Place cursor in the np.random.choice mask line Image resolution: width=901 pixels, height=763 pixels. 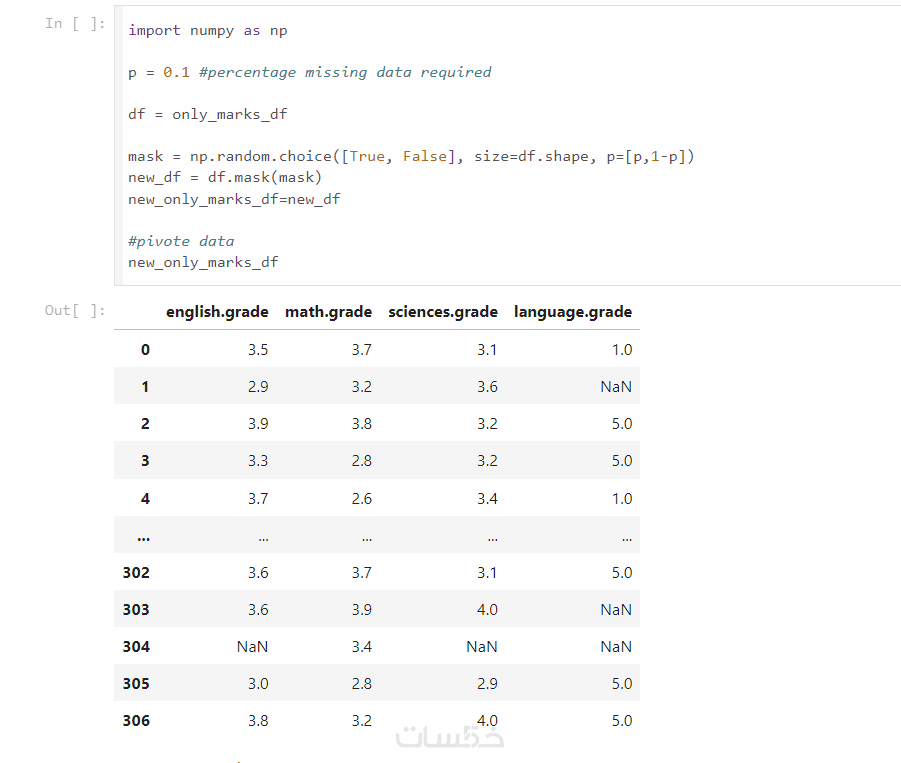pyautogui.click(x=410, y=156)
